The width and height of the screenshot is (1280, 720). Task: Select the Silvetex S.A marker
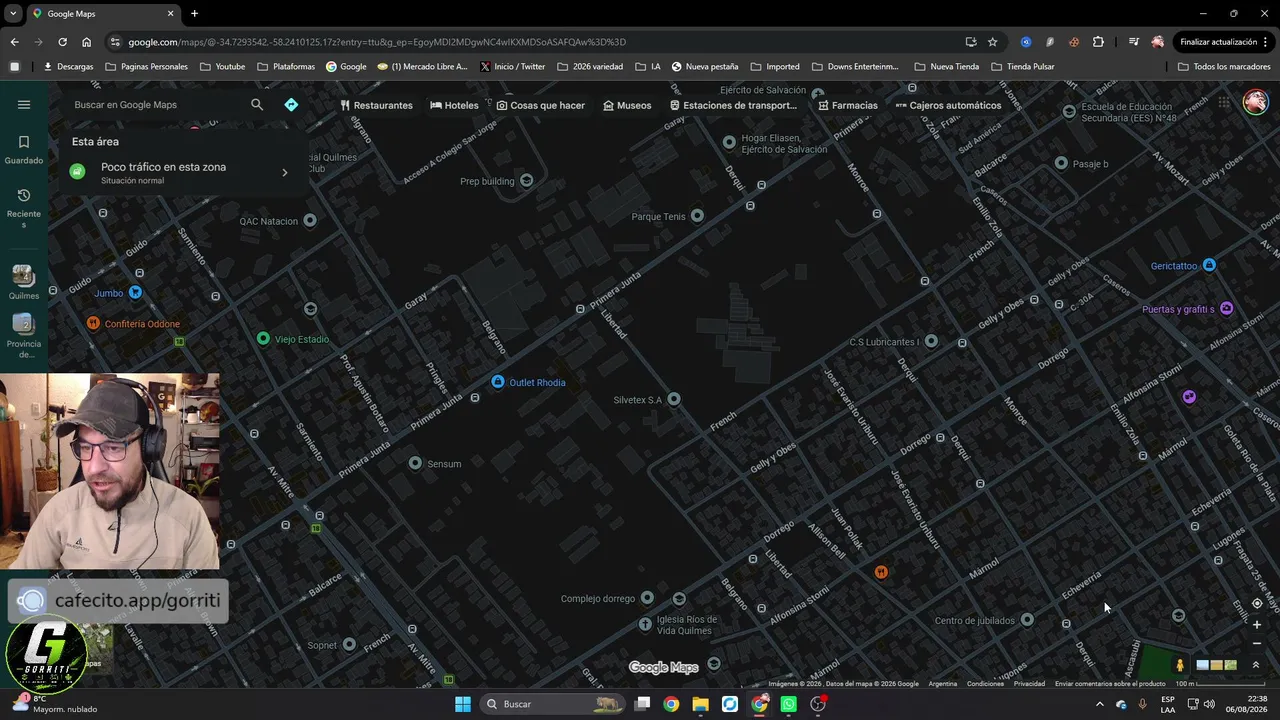click(674, 399)
